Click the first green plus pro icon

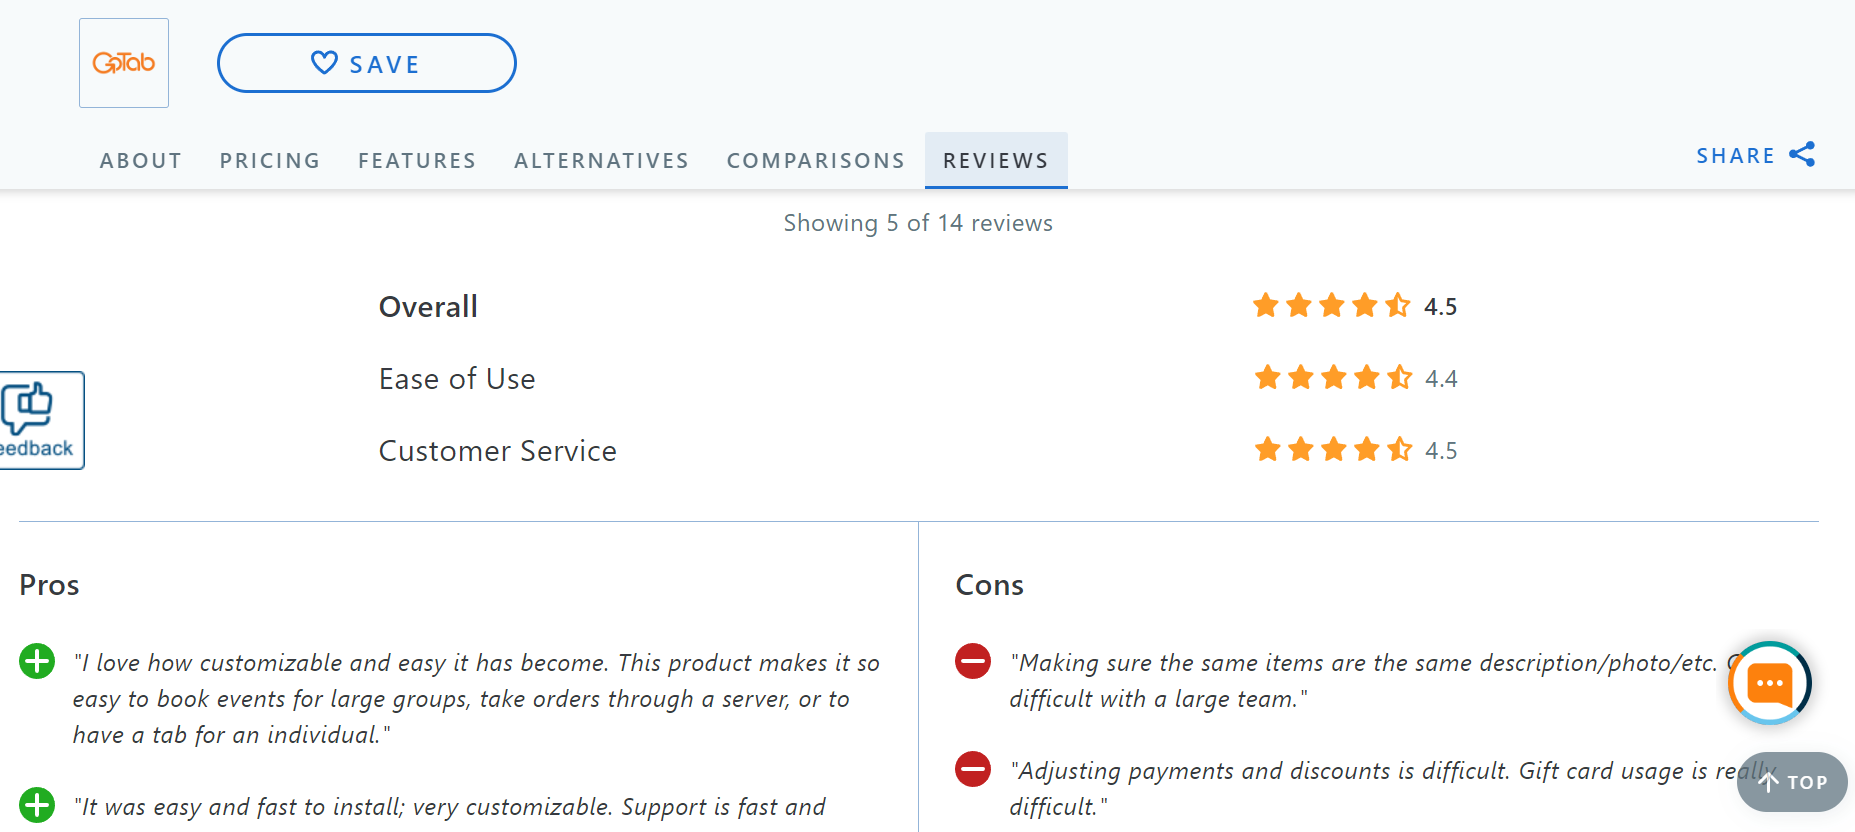tap(37, 661)
